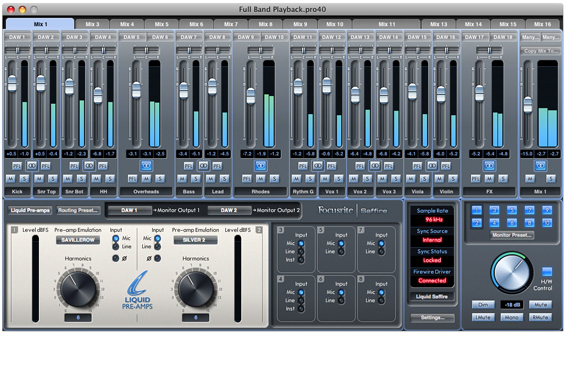566x369 pixels.
Task: Solo the Mix 1 output channel
Action: click(x=550, y=179)
